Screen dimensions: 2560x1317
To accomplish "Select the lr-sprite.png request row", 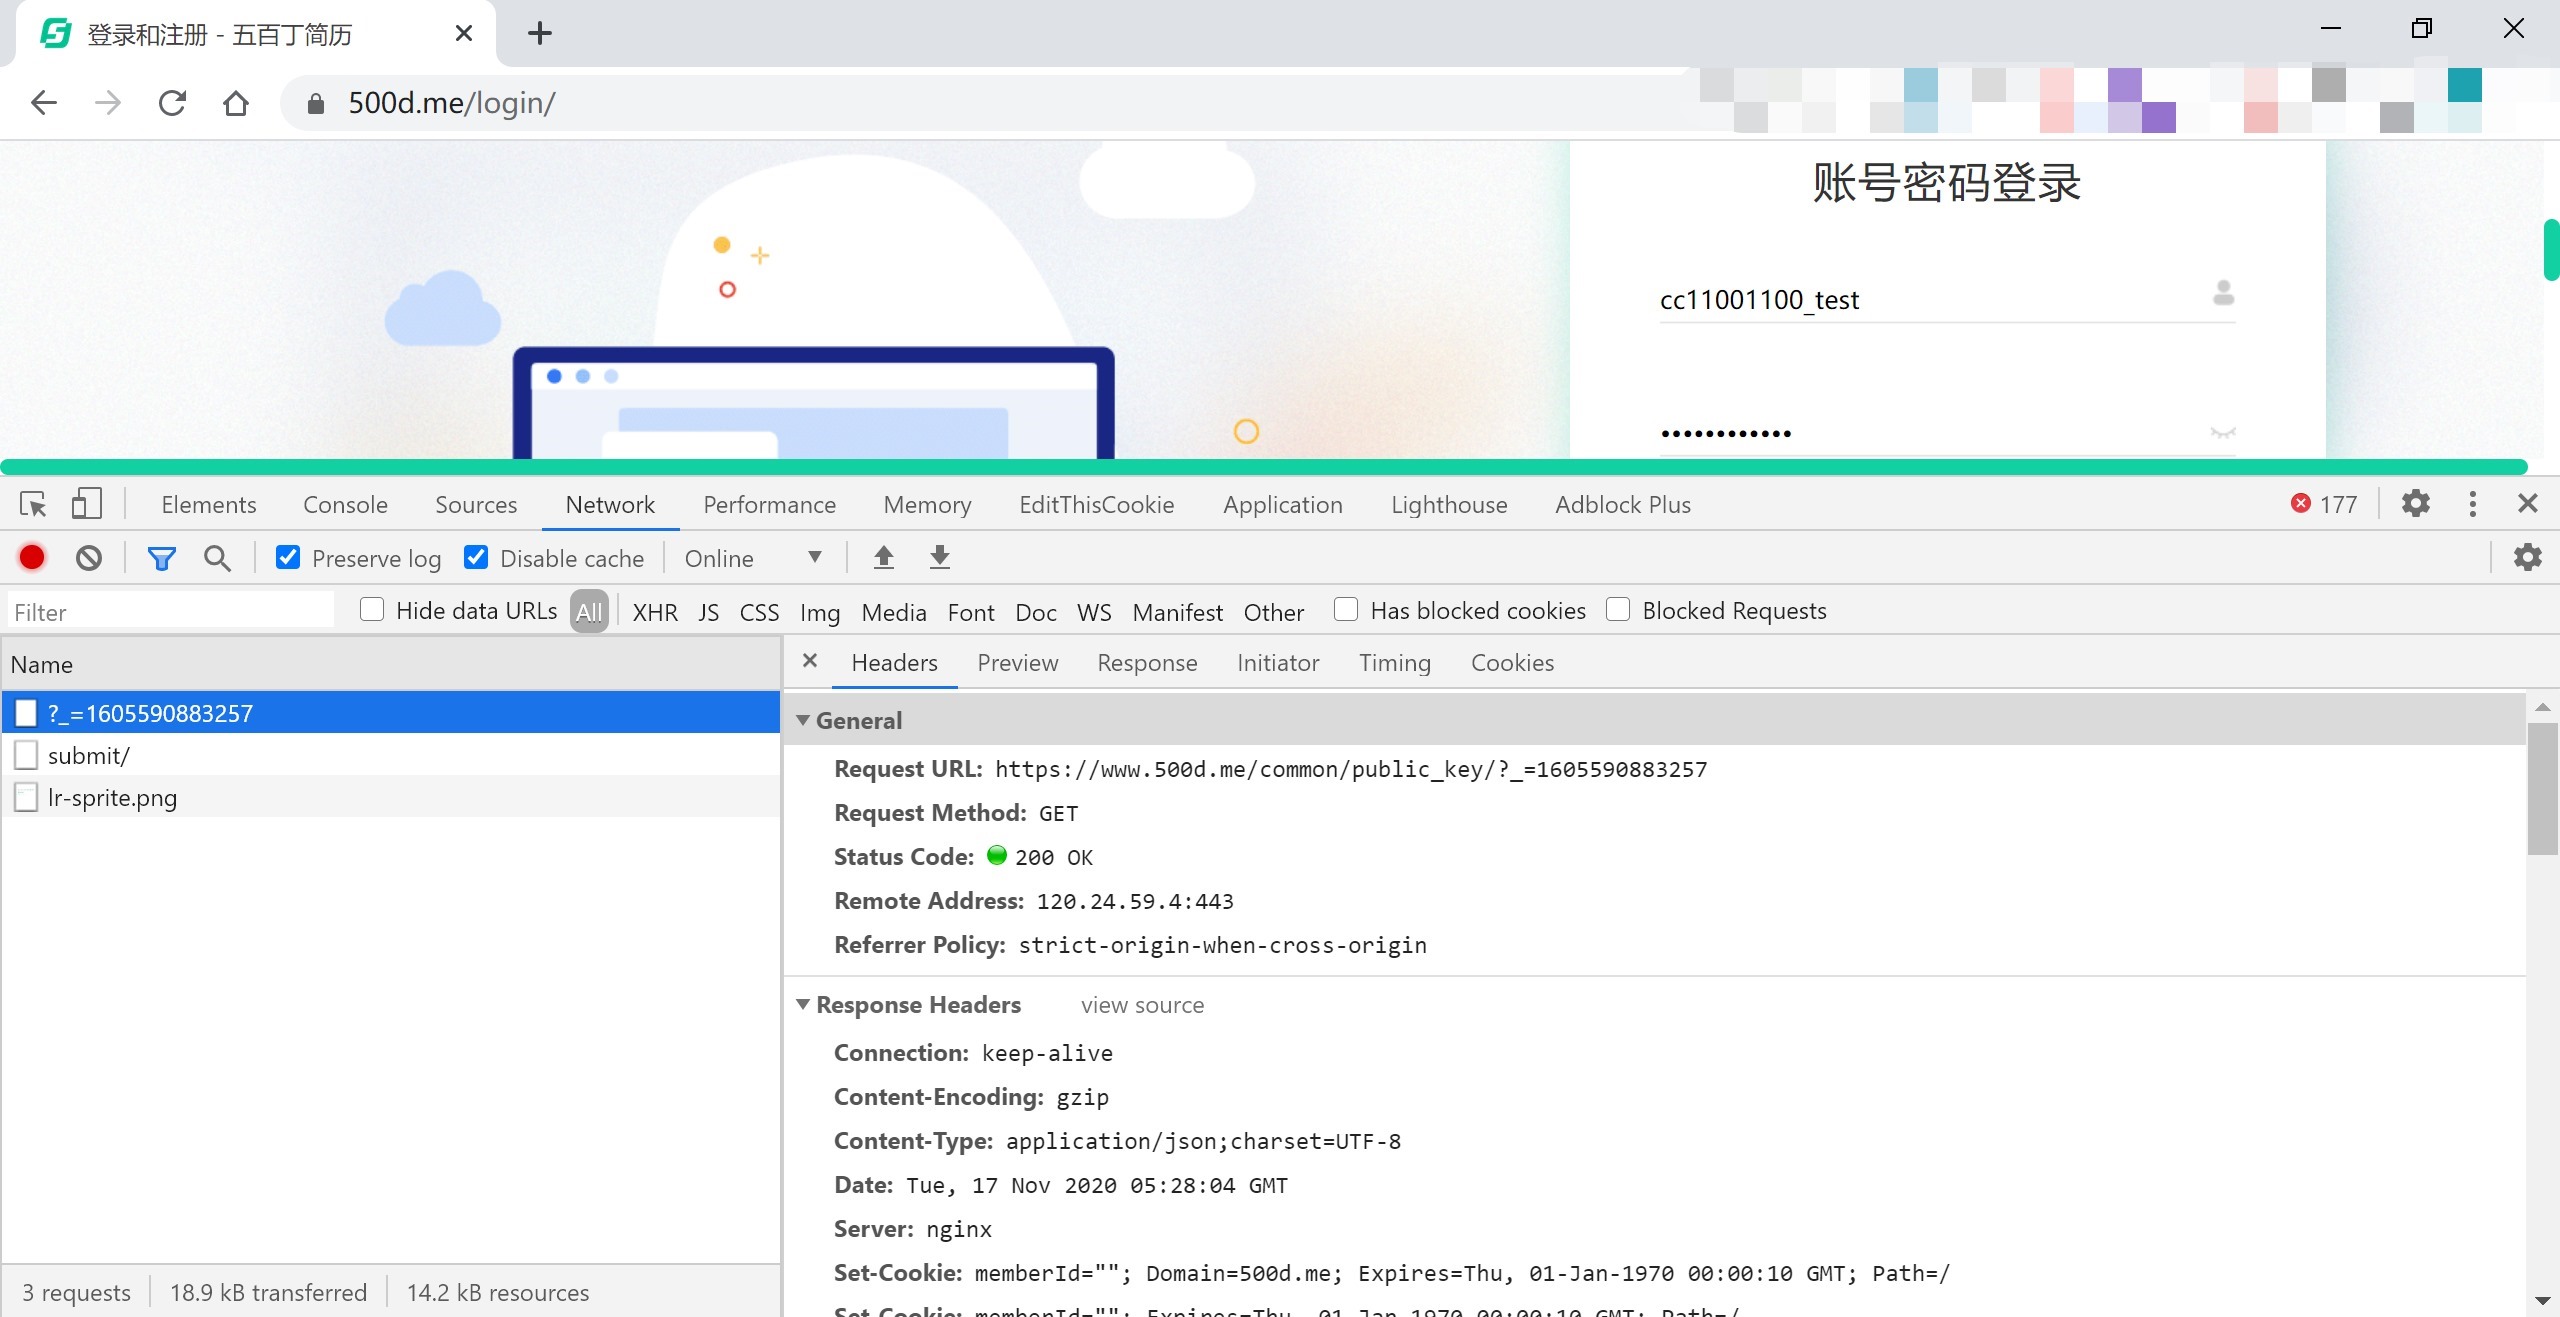I will [x=391, y=797].
